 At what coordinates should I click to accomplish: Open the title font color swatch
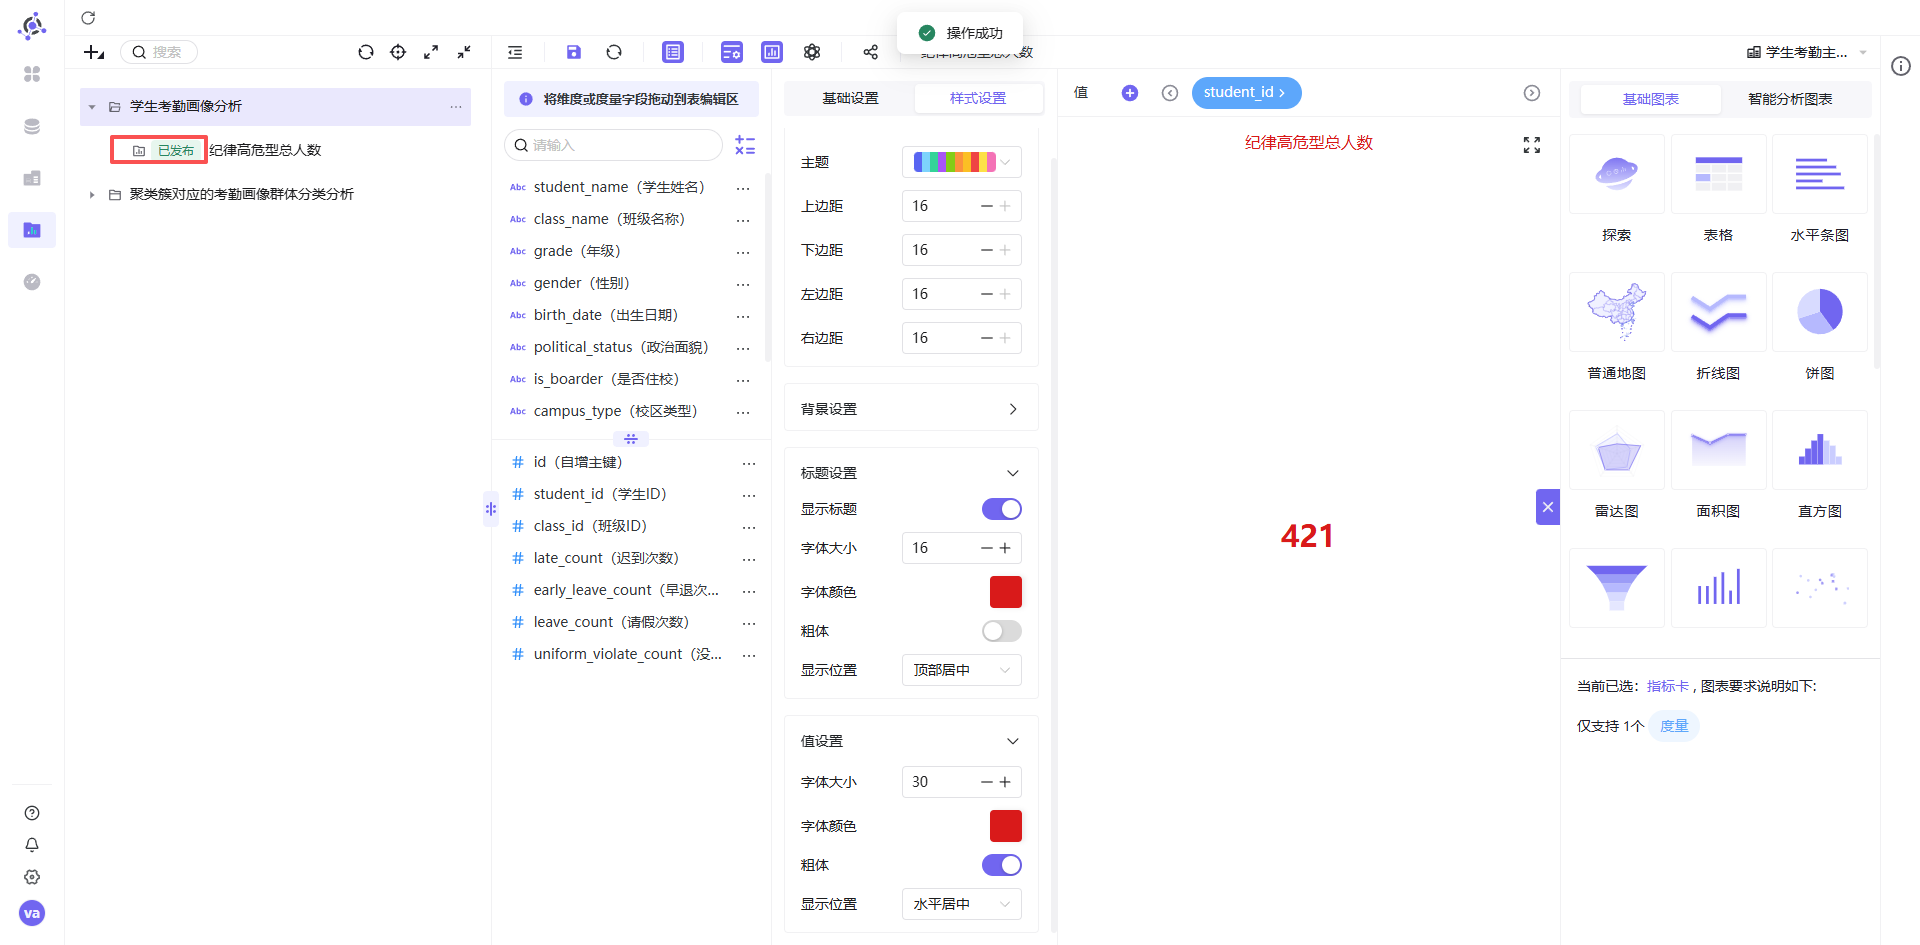[1006, 592]
